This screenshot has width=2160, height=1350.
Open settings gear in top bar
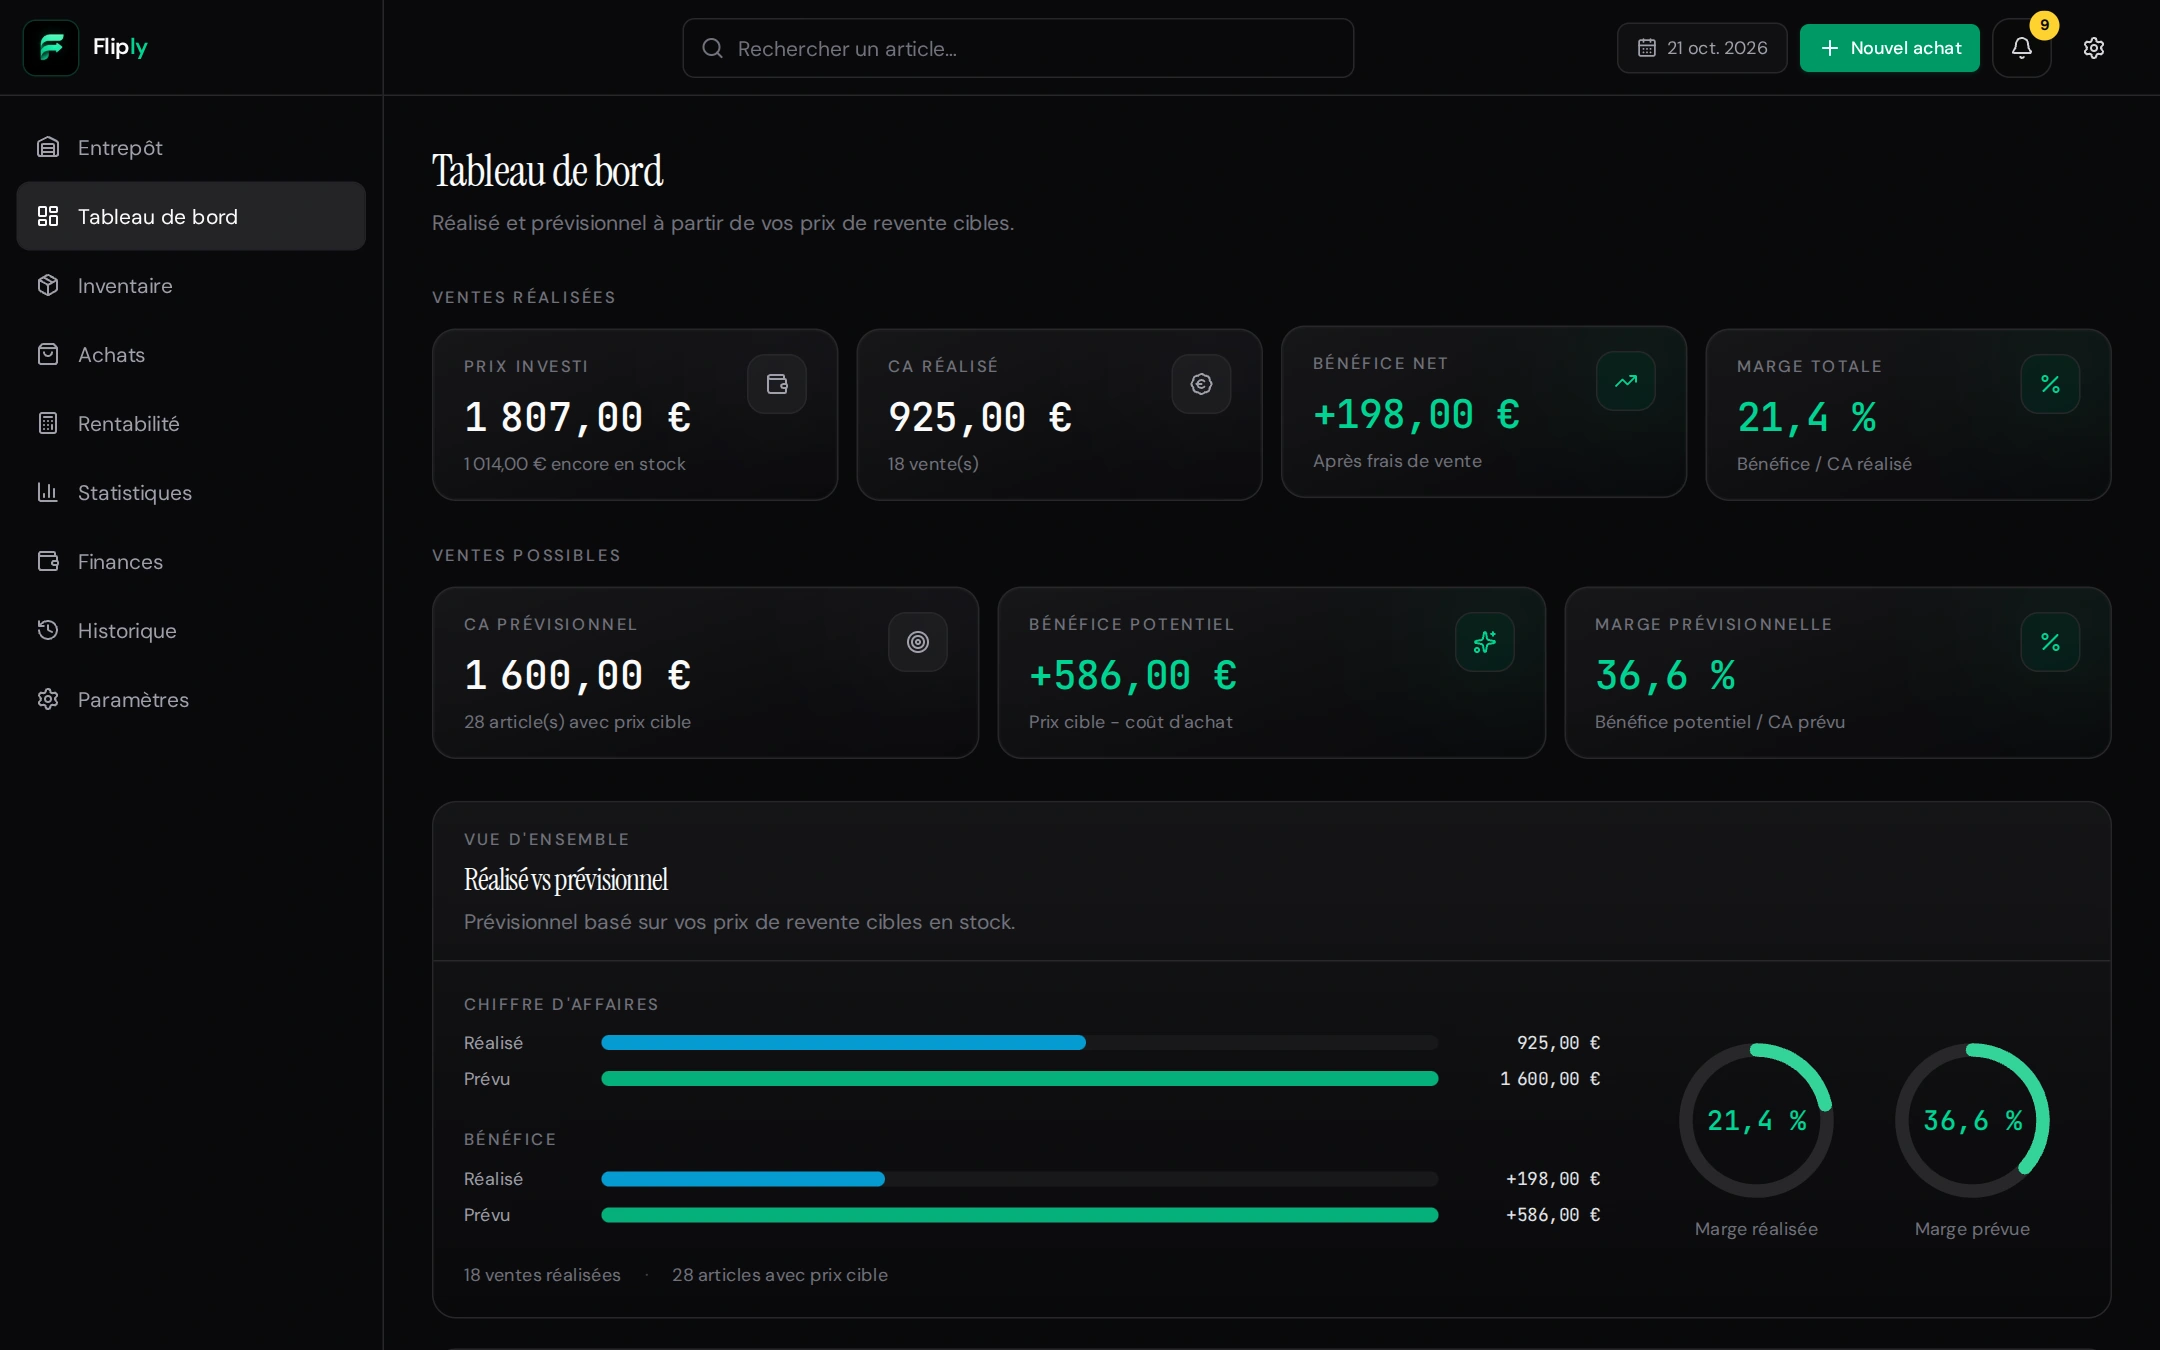pyautogui.click(x=2094, y=48)
